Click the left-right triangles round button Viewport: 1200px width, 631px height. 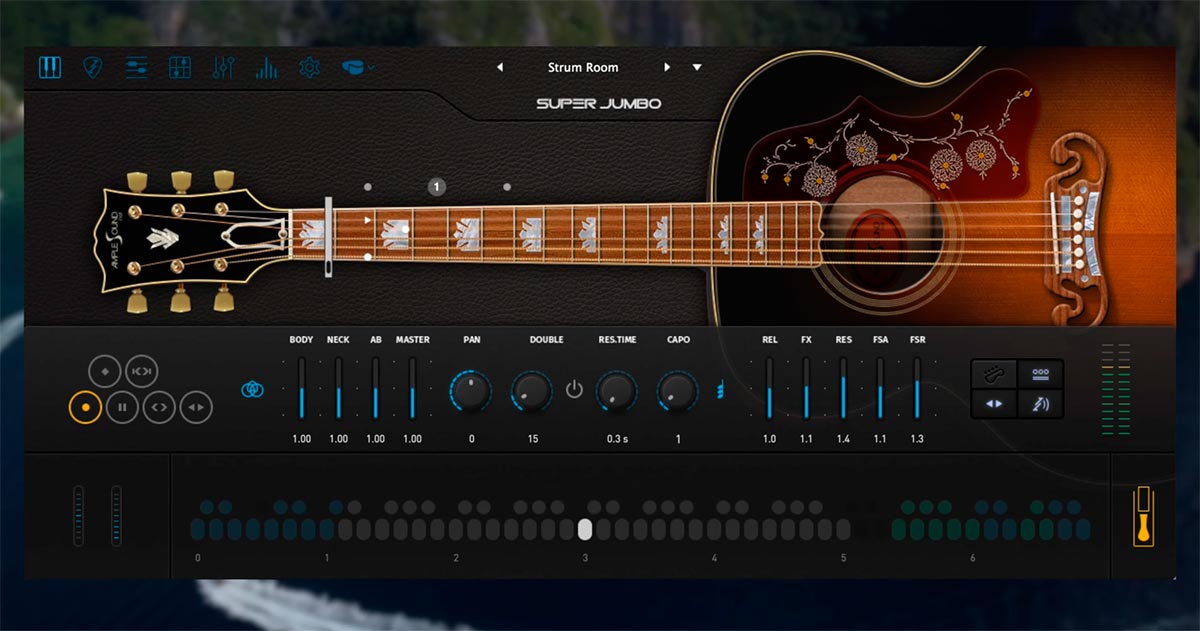tap(197, 407)
